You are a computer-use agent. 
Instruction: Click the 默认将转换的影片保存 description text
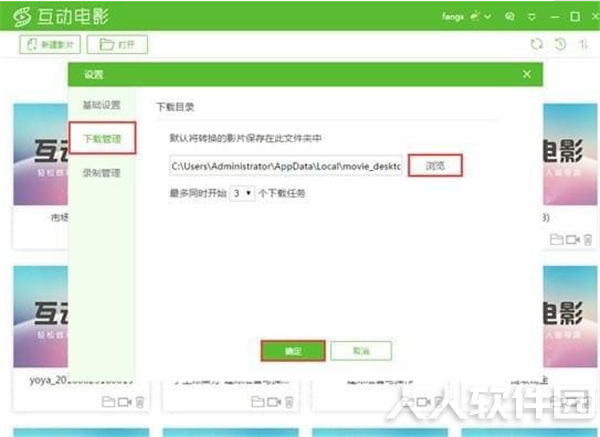click(245, 138)
